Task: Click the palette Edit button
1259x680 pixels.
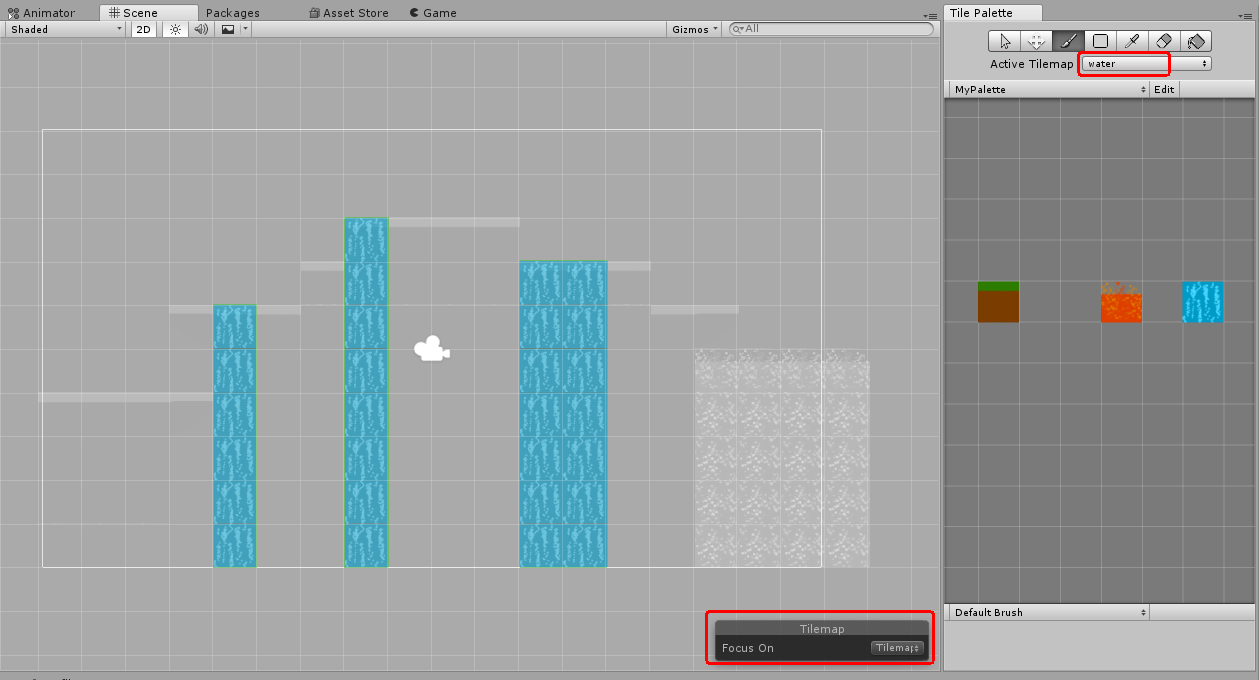Action: [x=1164, y=89]
